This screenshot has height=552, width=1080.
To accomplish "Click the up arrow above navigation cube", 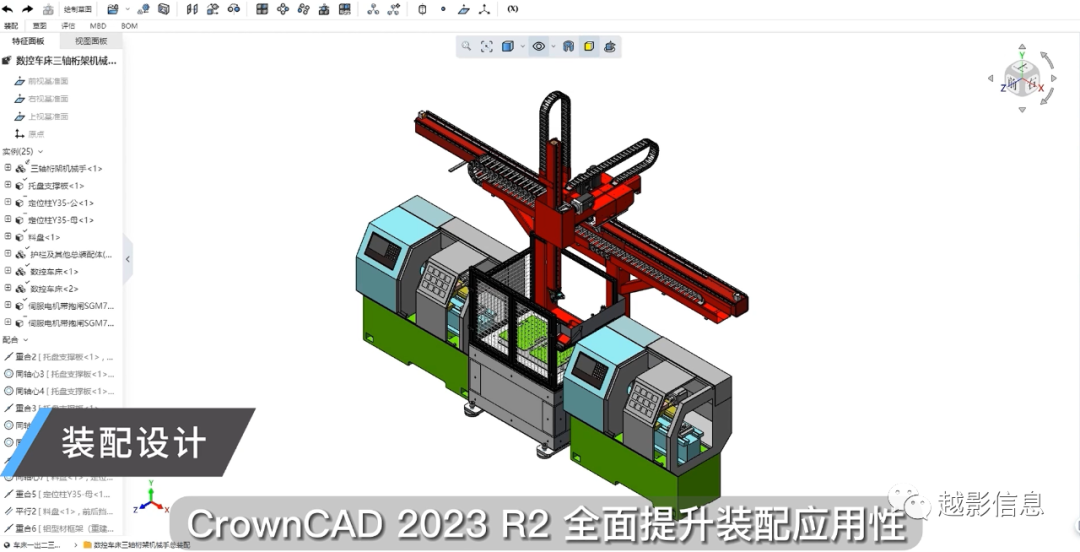I will coord(1022,48).
